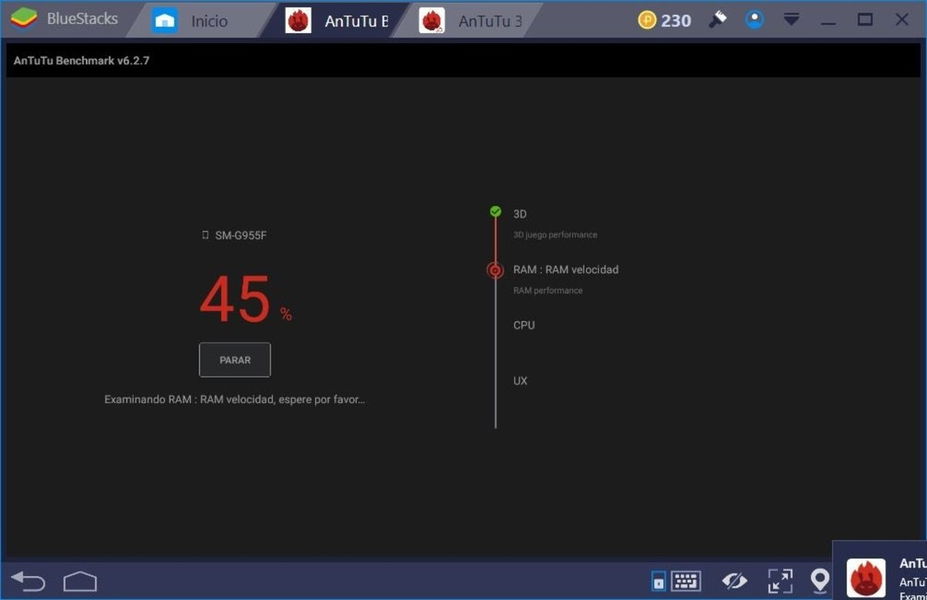Open the points balance showing 230

(x=676, y=21)
